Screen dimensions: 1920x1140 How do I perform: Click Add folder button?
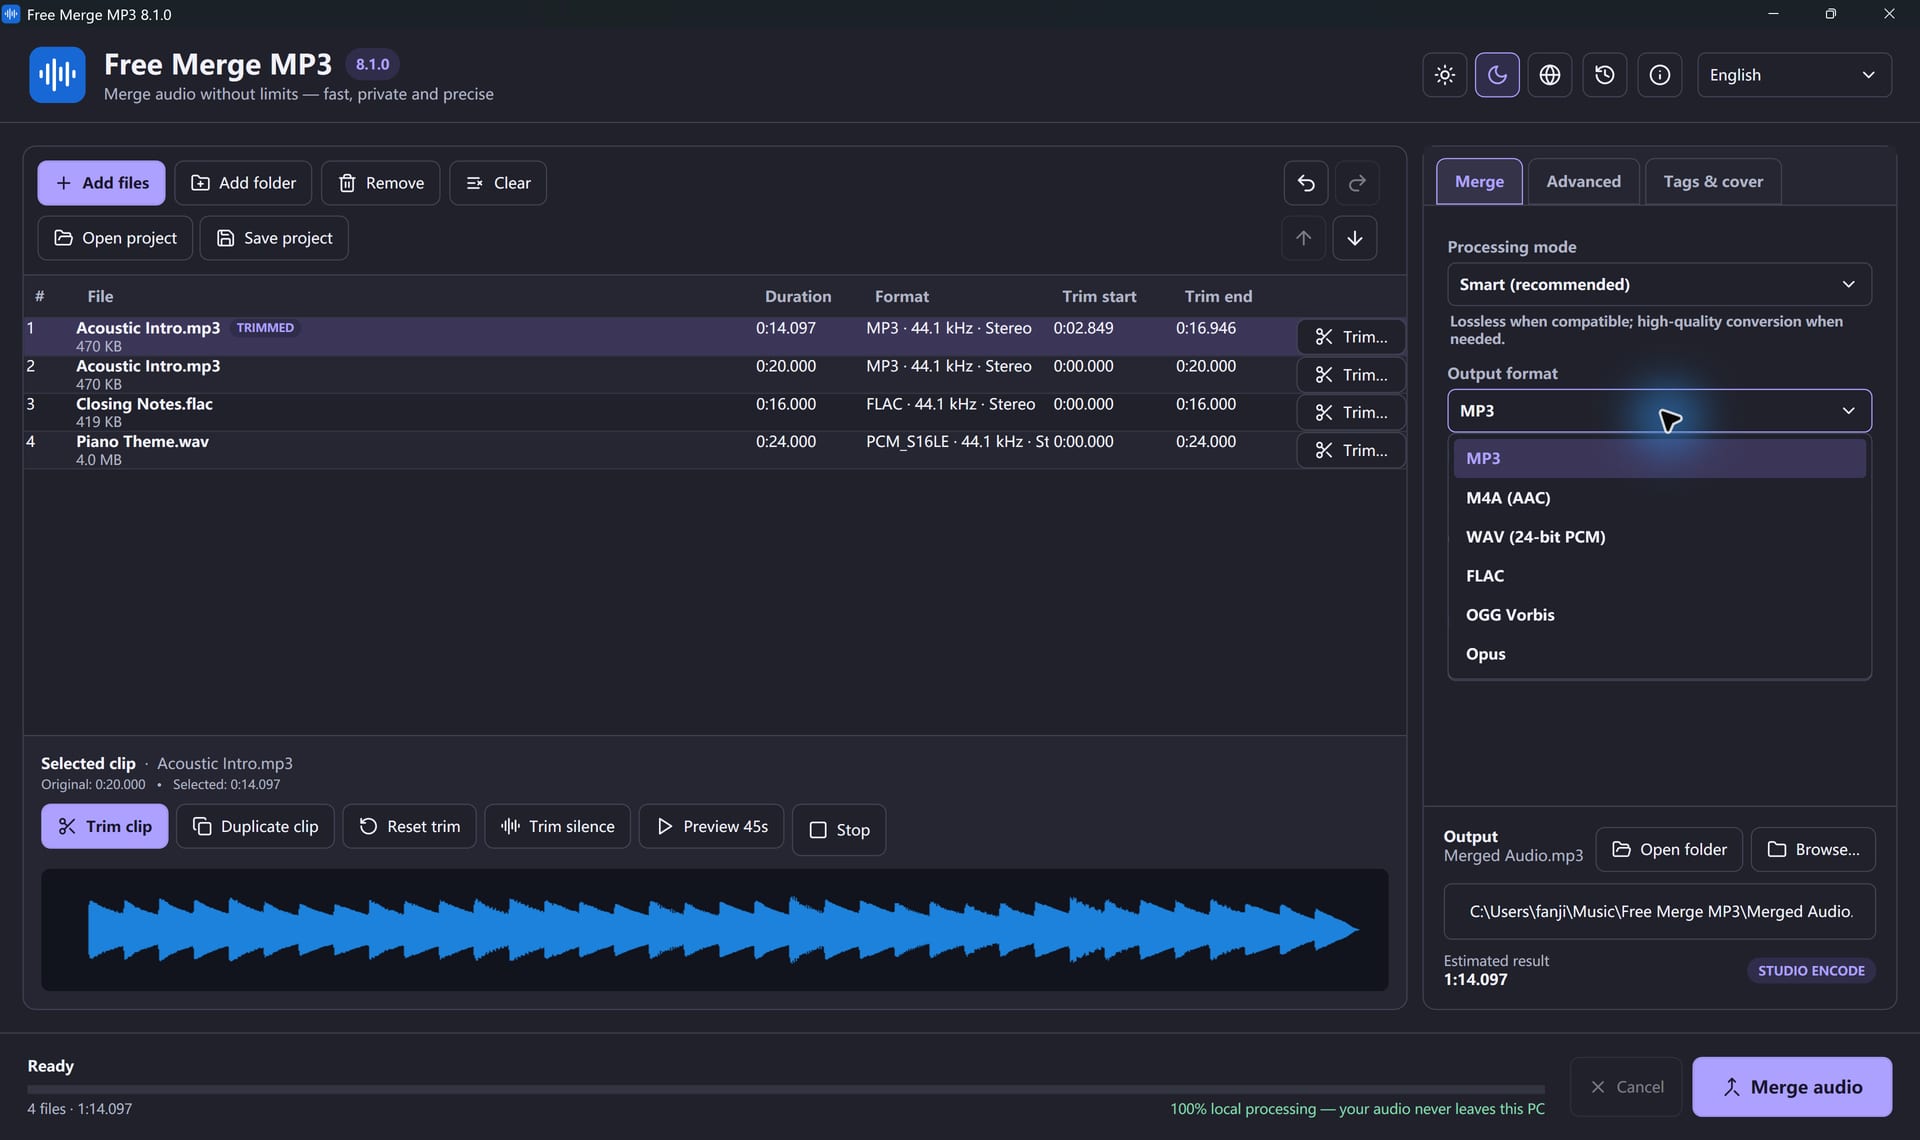tap(243, 183)
